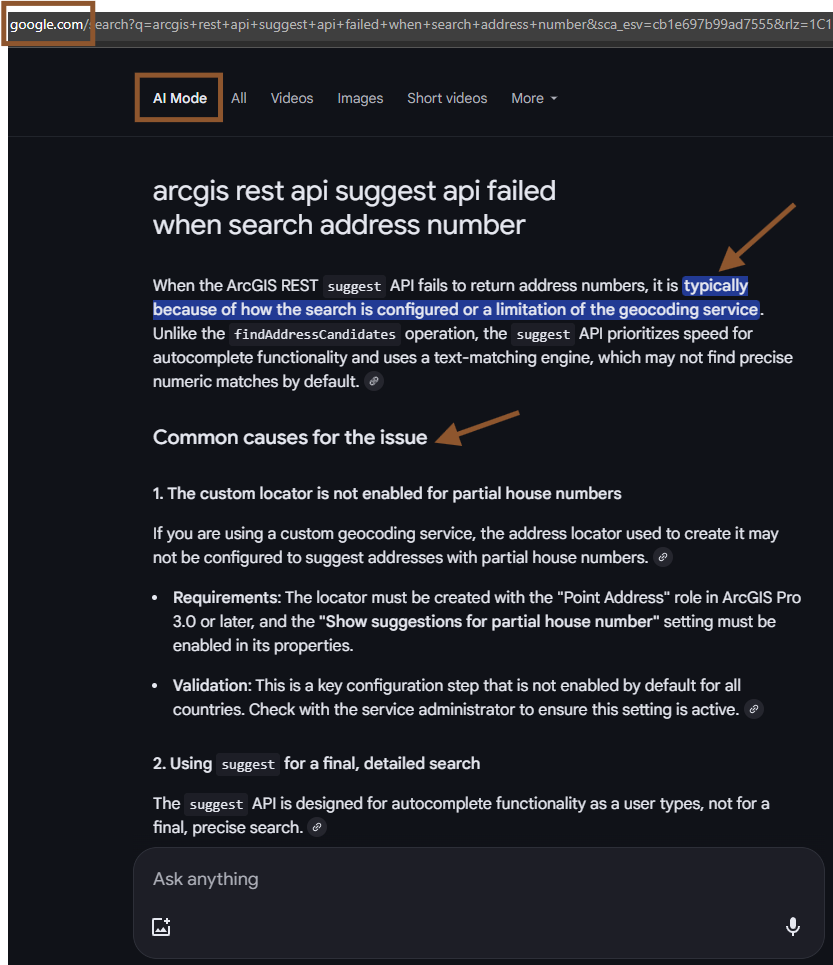Switch to the All results tab
Image resolution: width=833 pixels, height=965 pixels.
coord(239,98)
